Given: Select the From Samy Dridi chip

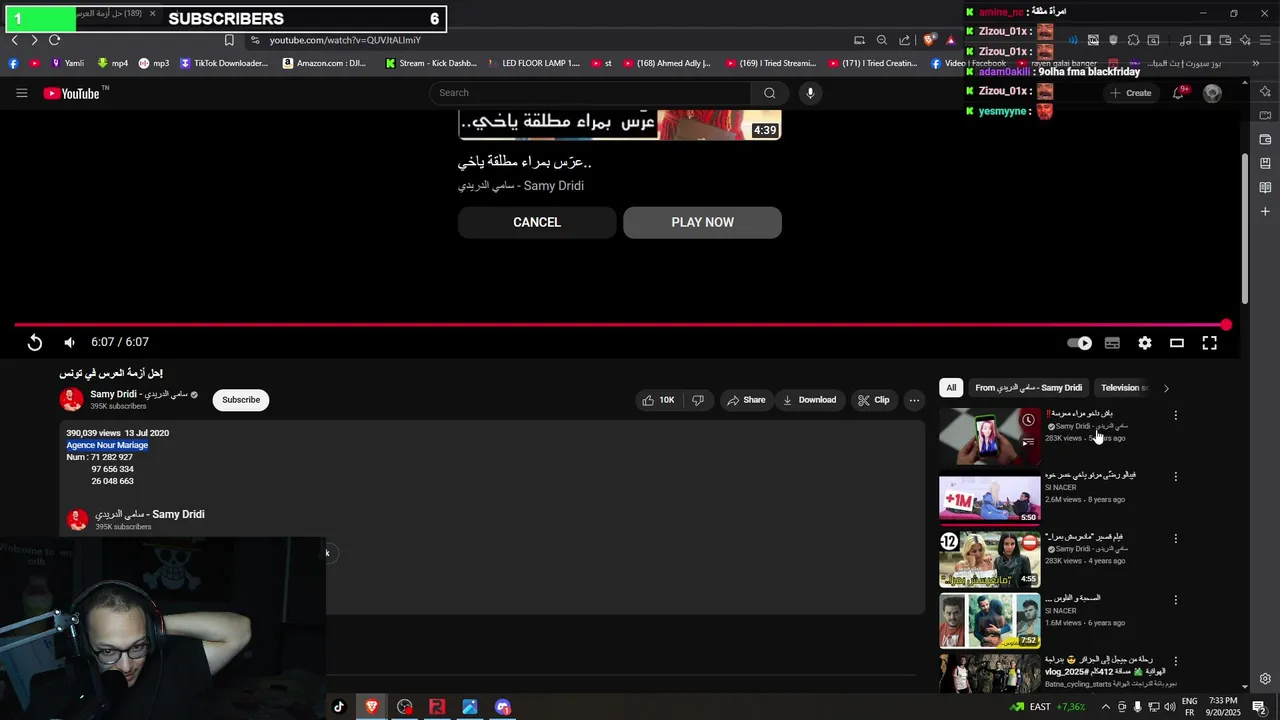Looking at the screenshot, I should click(1028, 388).
